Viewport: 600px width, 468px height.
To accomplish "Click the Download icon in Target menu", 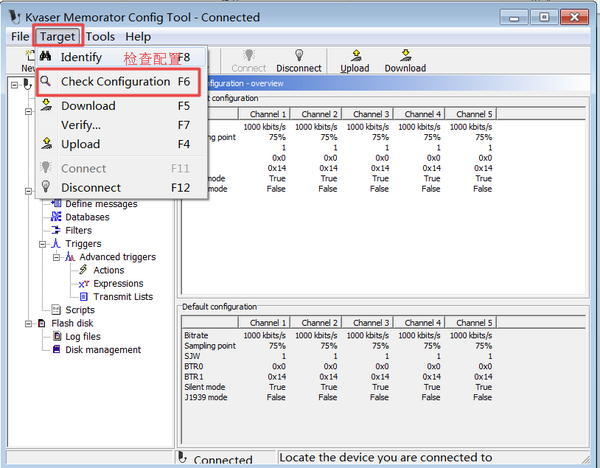I will (46, 105).
